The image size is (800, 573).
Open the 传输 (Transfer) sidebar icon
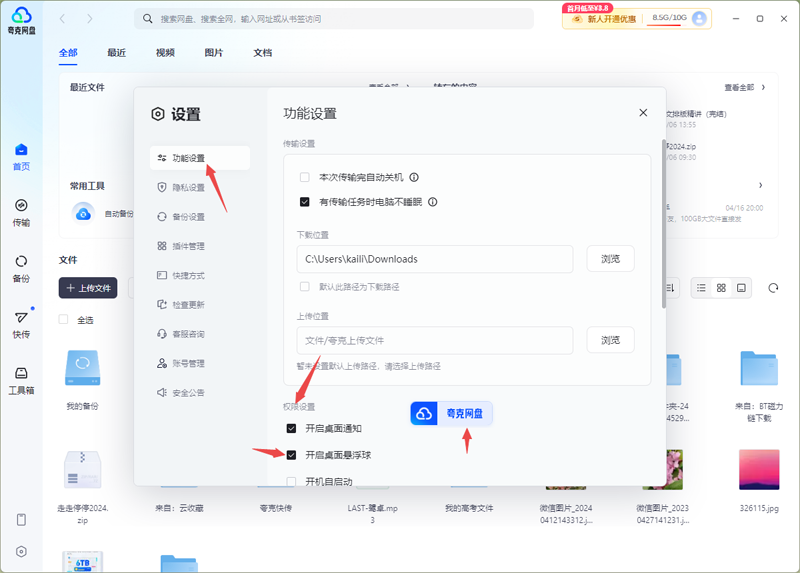tap(21, 212)
